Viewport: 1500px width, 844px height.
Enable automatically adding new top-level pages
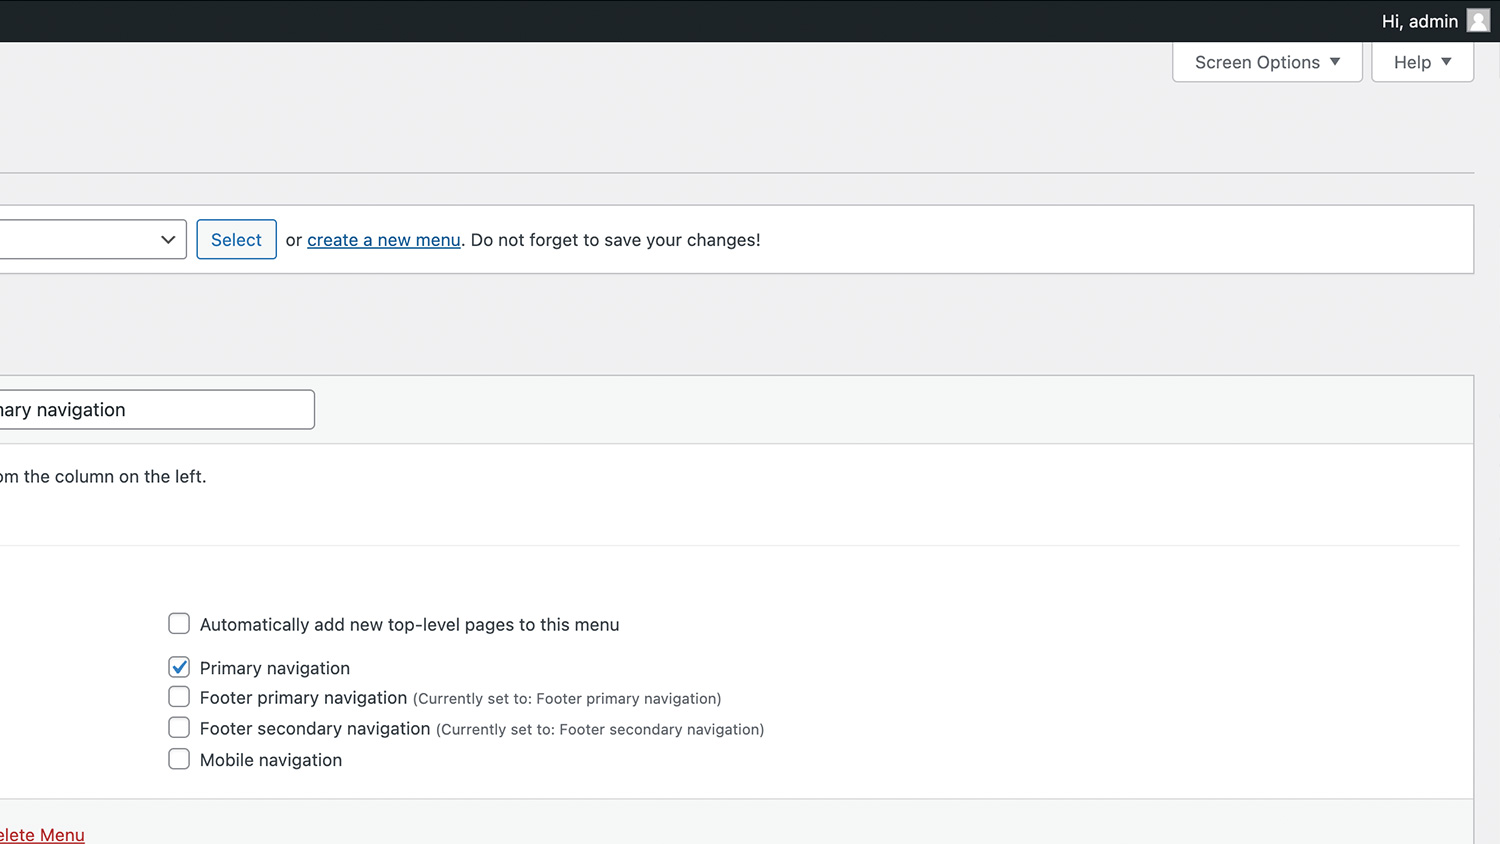(x=179, y=624)
